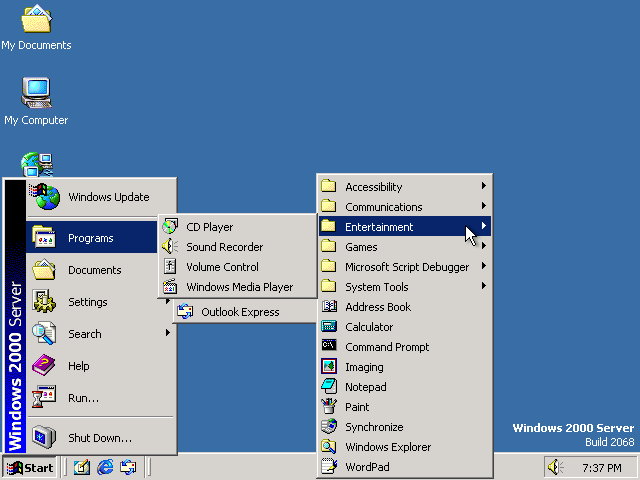
Task: Choose Run... from the Start menu
Action: (101, 398)
